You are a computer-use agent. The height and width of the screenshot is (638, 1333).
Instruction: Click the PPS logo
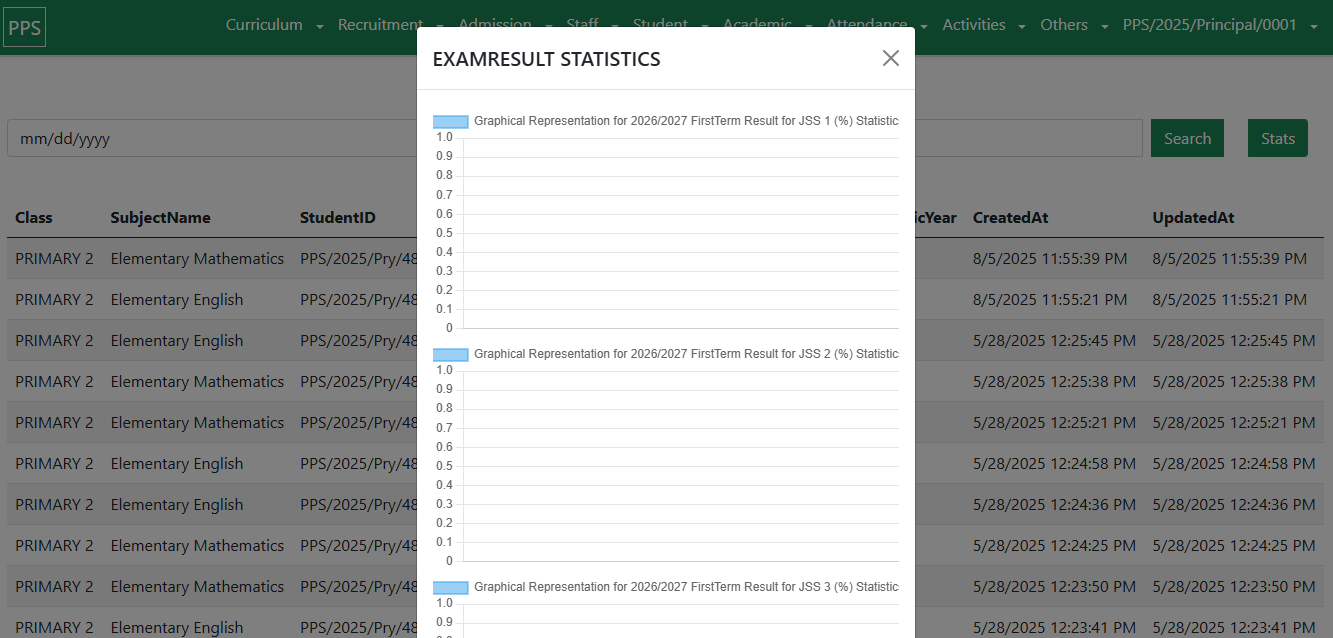24,28
